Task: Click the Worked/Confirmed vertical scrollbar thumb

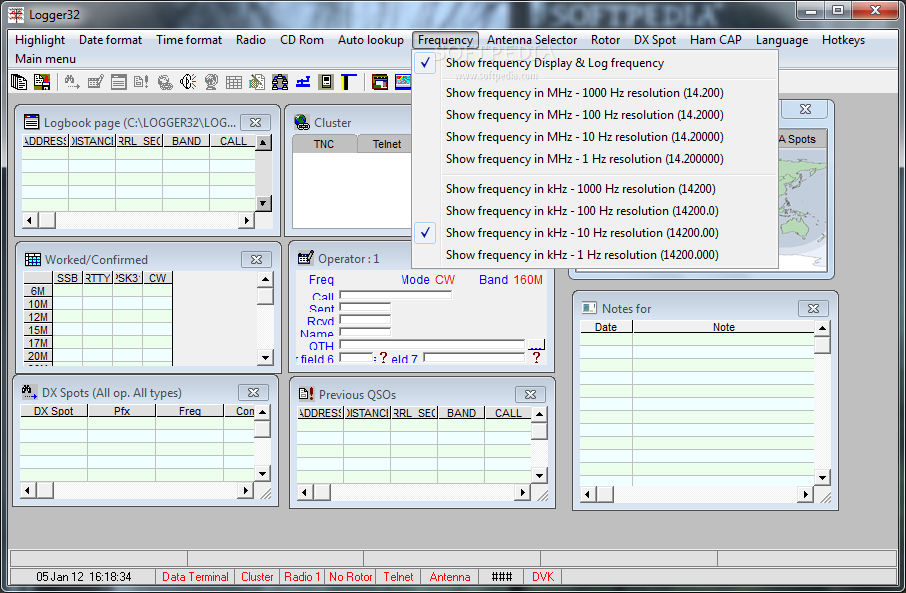Action: pos(265,296)
